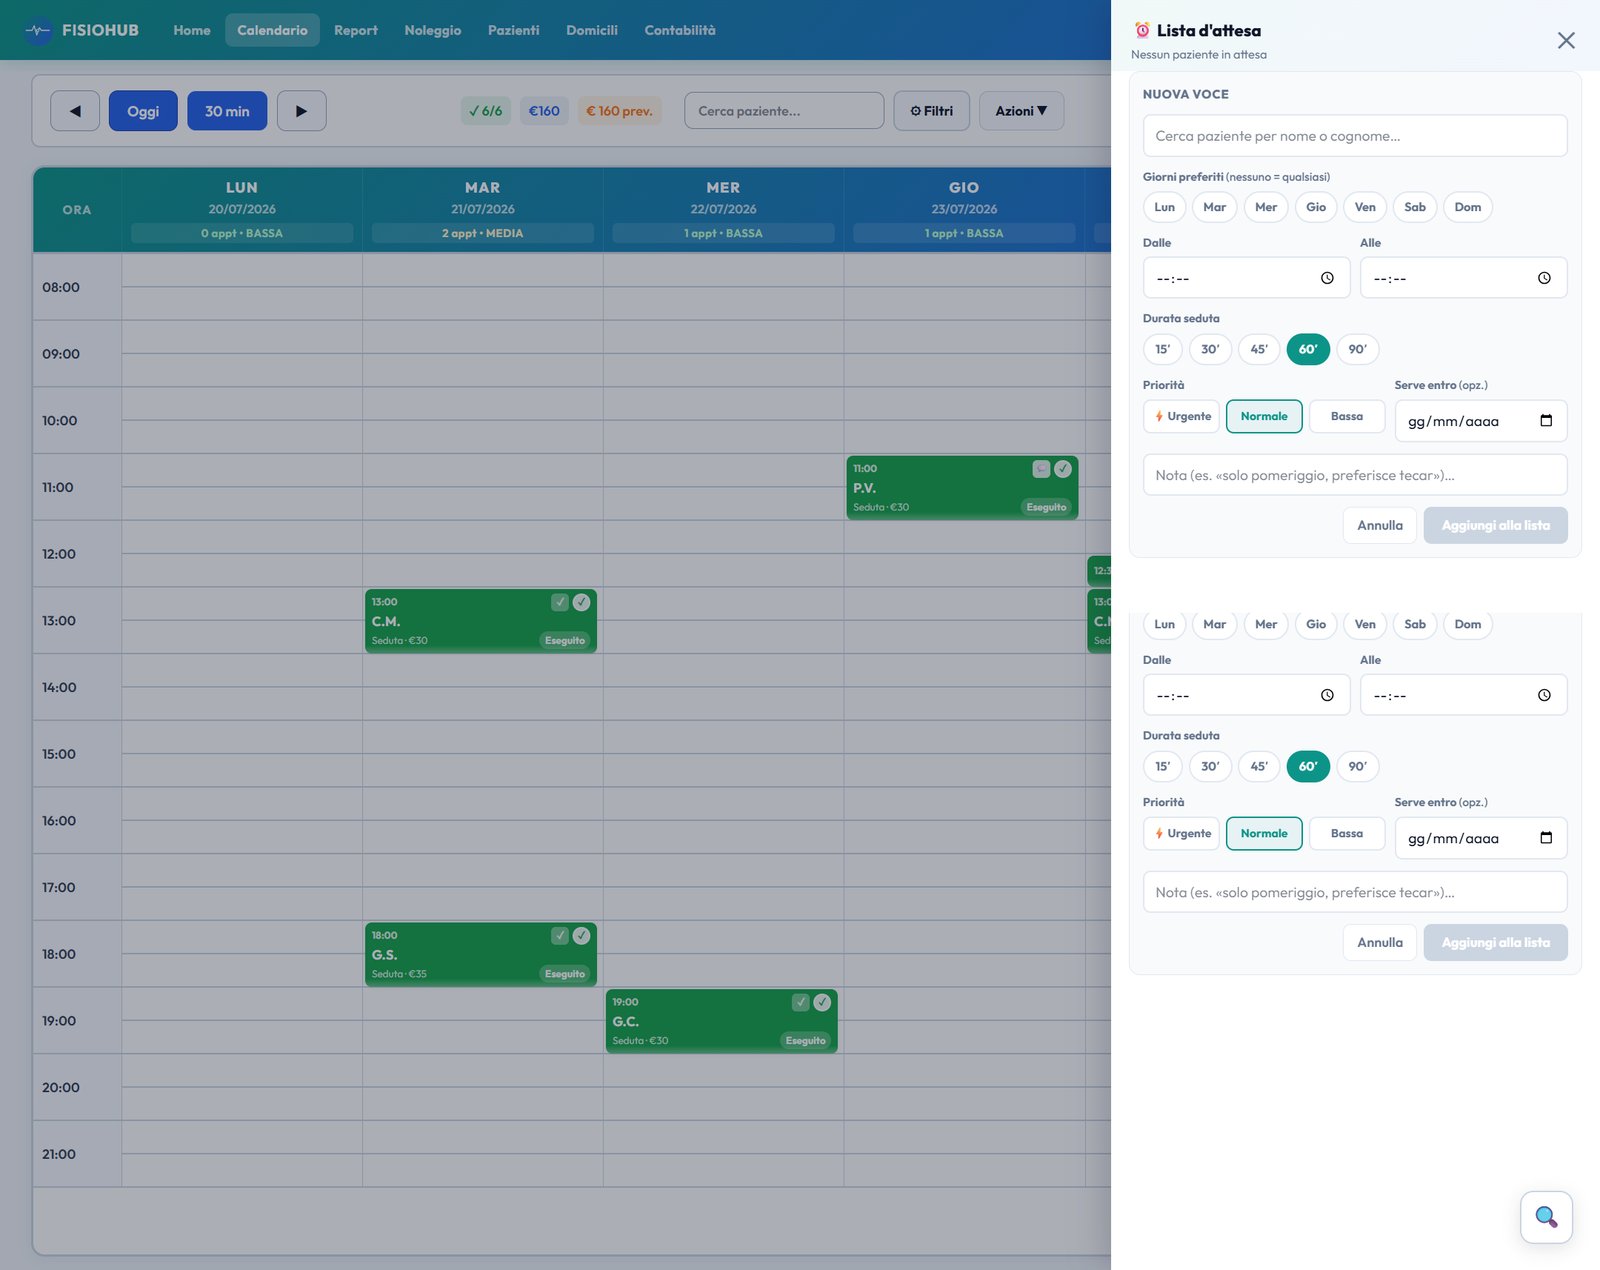Set priority Urgente in upper form
The image size is (1600, 1270).
click(x=1182, y=416)
